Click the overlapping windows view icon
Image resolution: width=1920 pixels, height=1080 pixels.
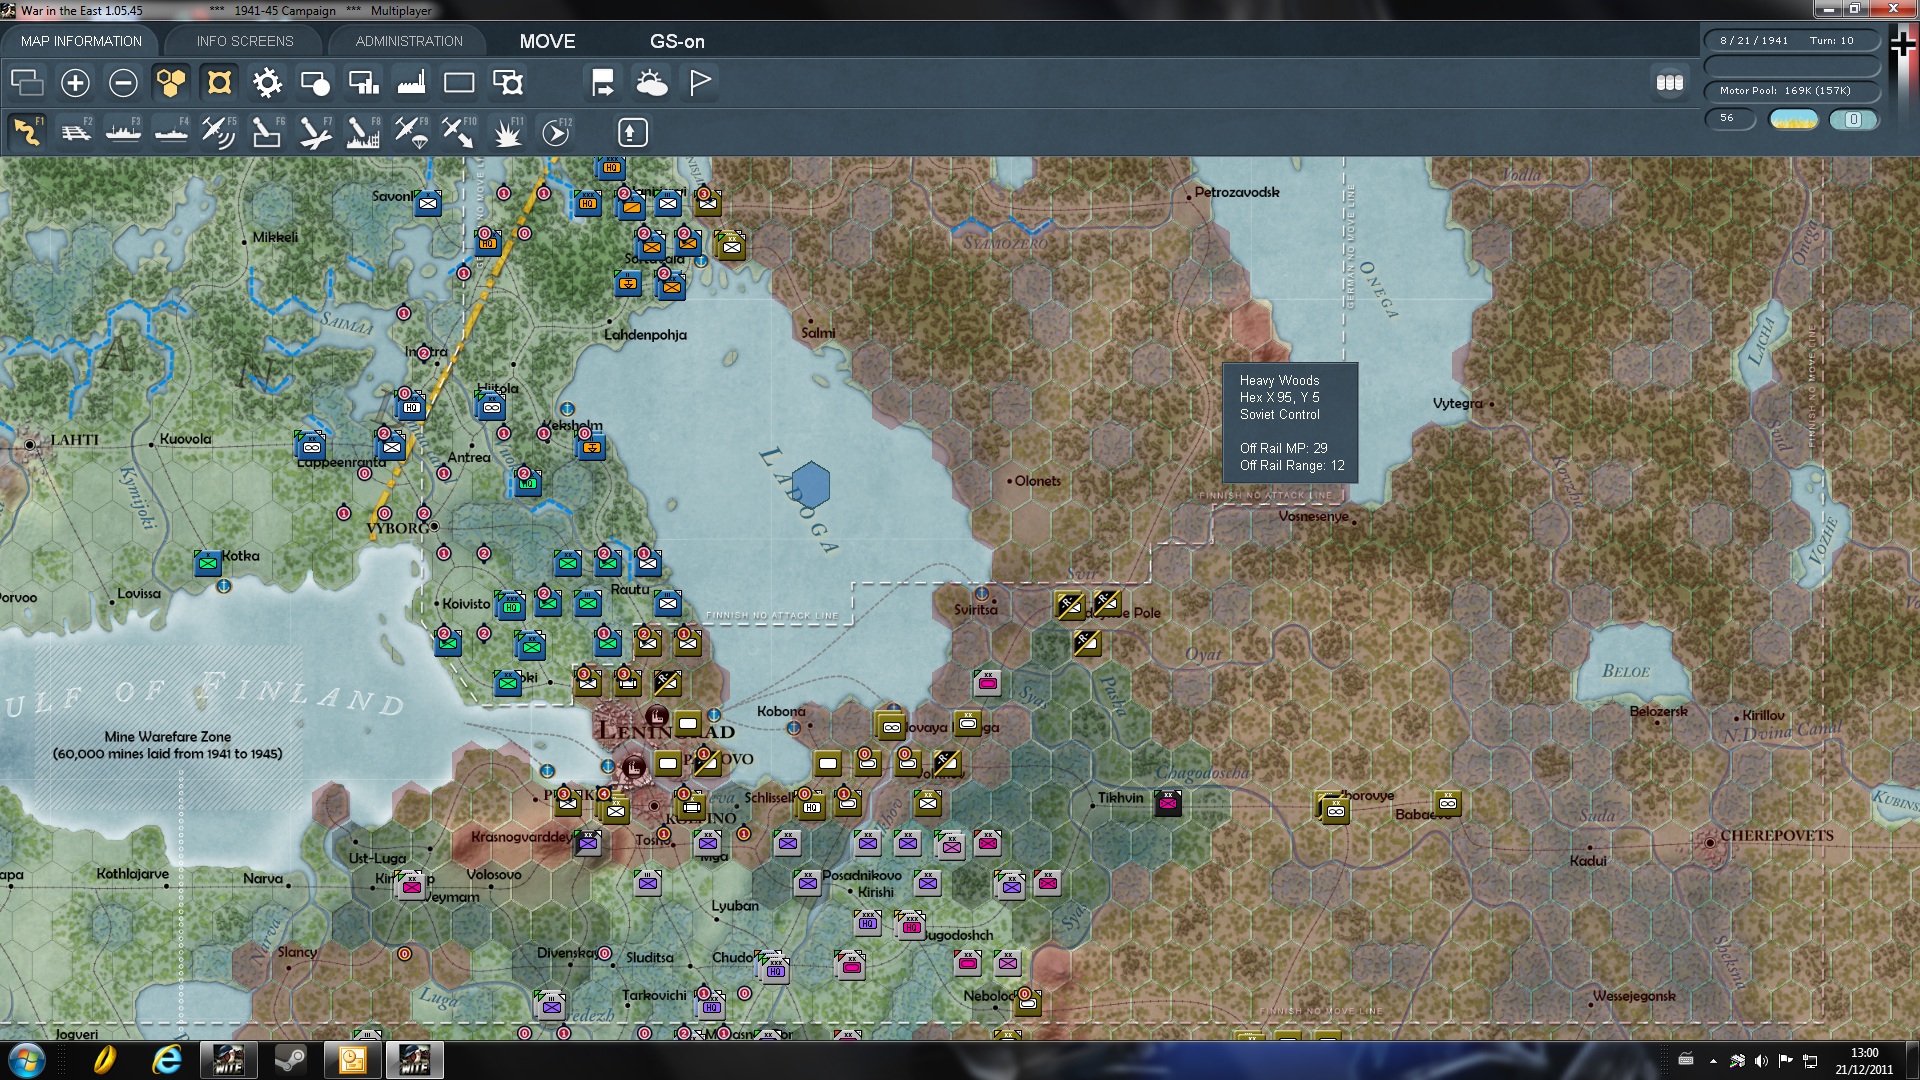point(27,82)
